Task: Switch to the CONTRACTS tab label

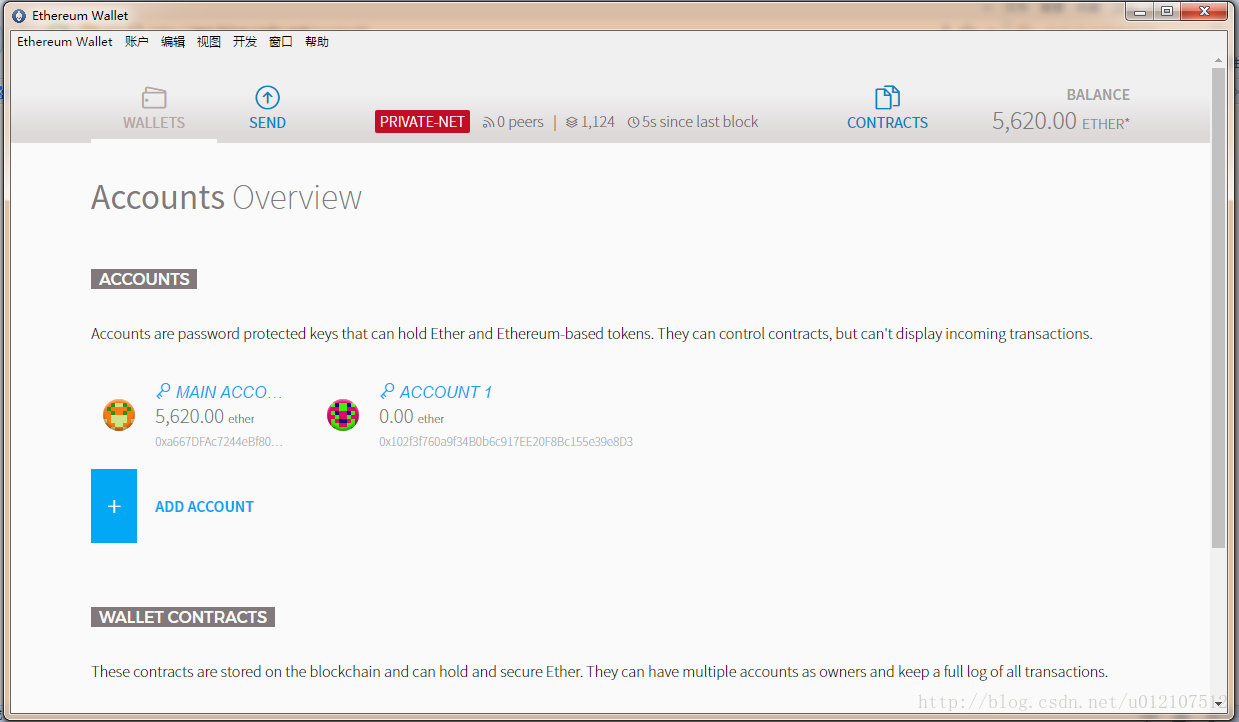Action: coord(887,123)
